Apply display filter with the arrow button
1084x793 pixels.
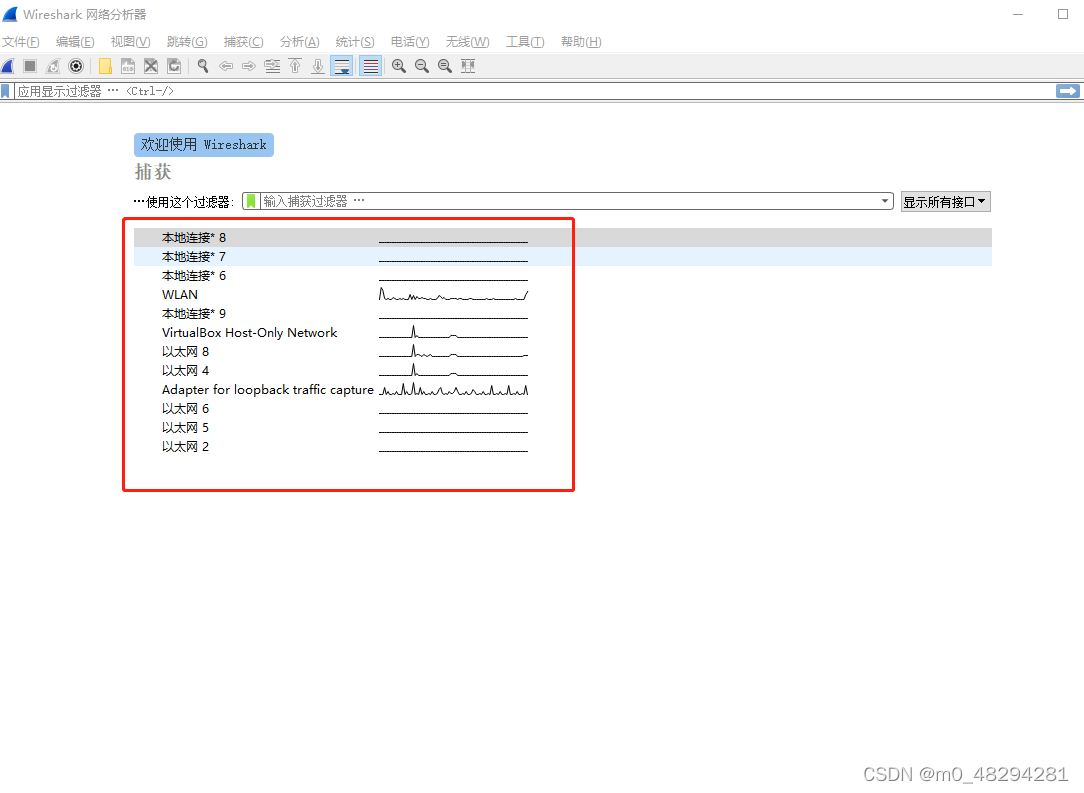pyautogui.click(x=1068, y=91)
